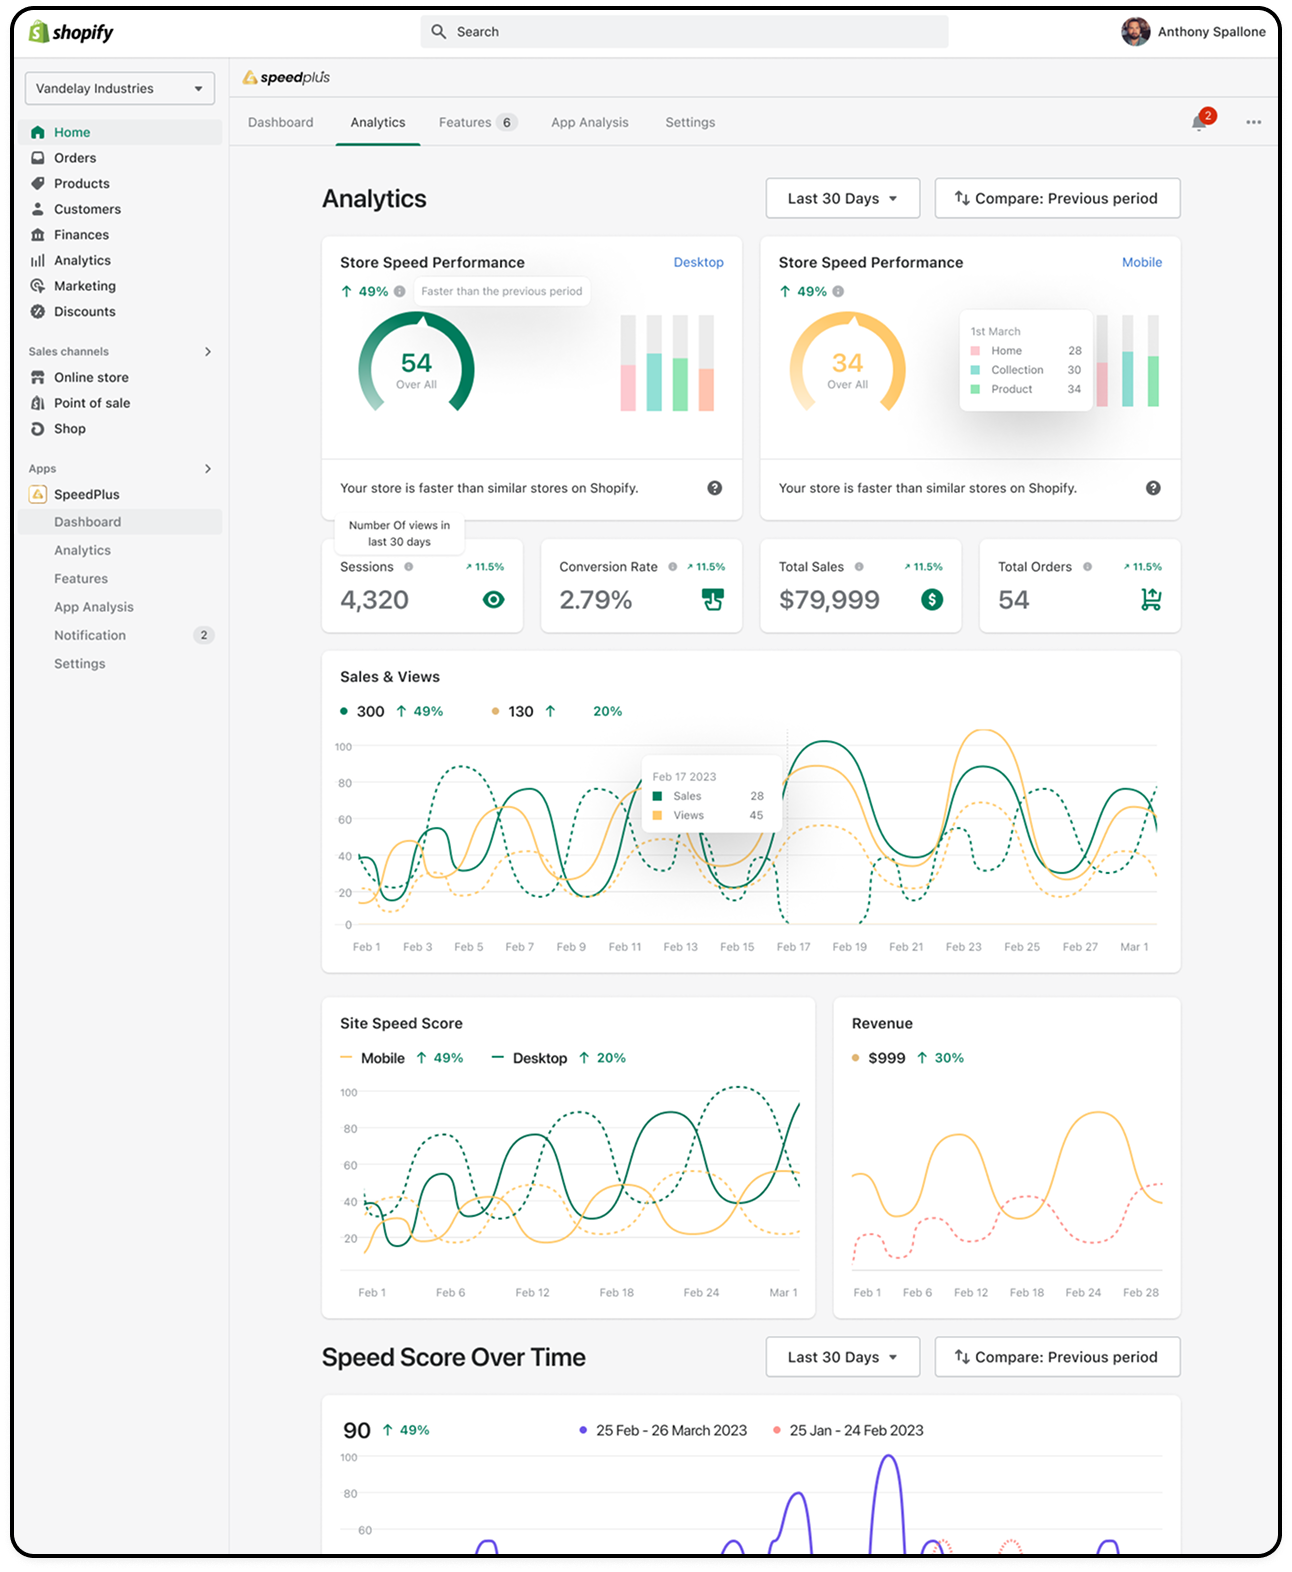This screenshot has height=1572, width=1292.
Task: Click the Conversion Rate icon
Action: 712,600
